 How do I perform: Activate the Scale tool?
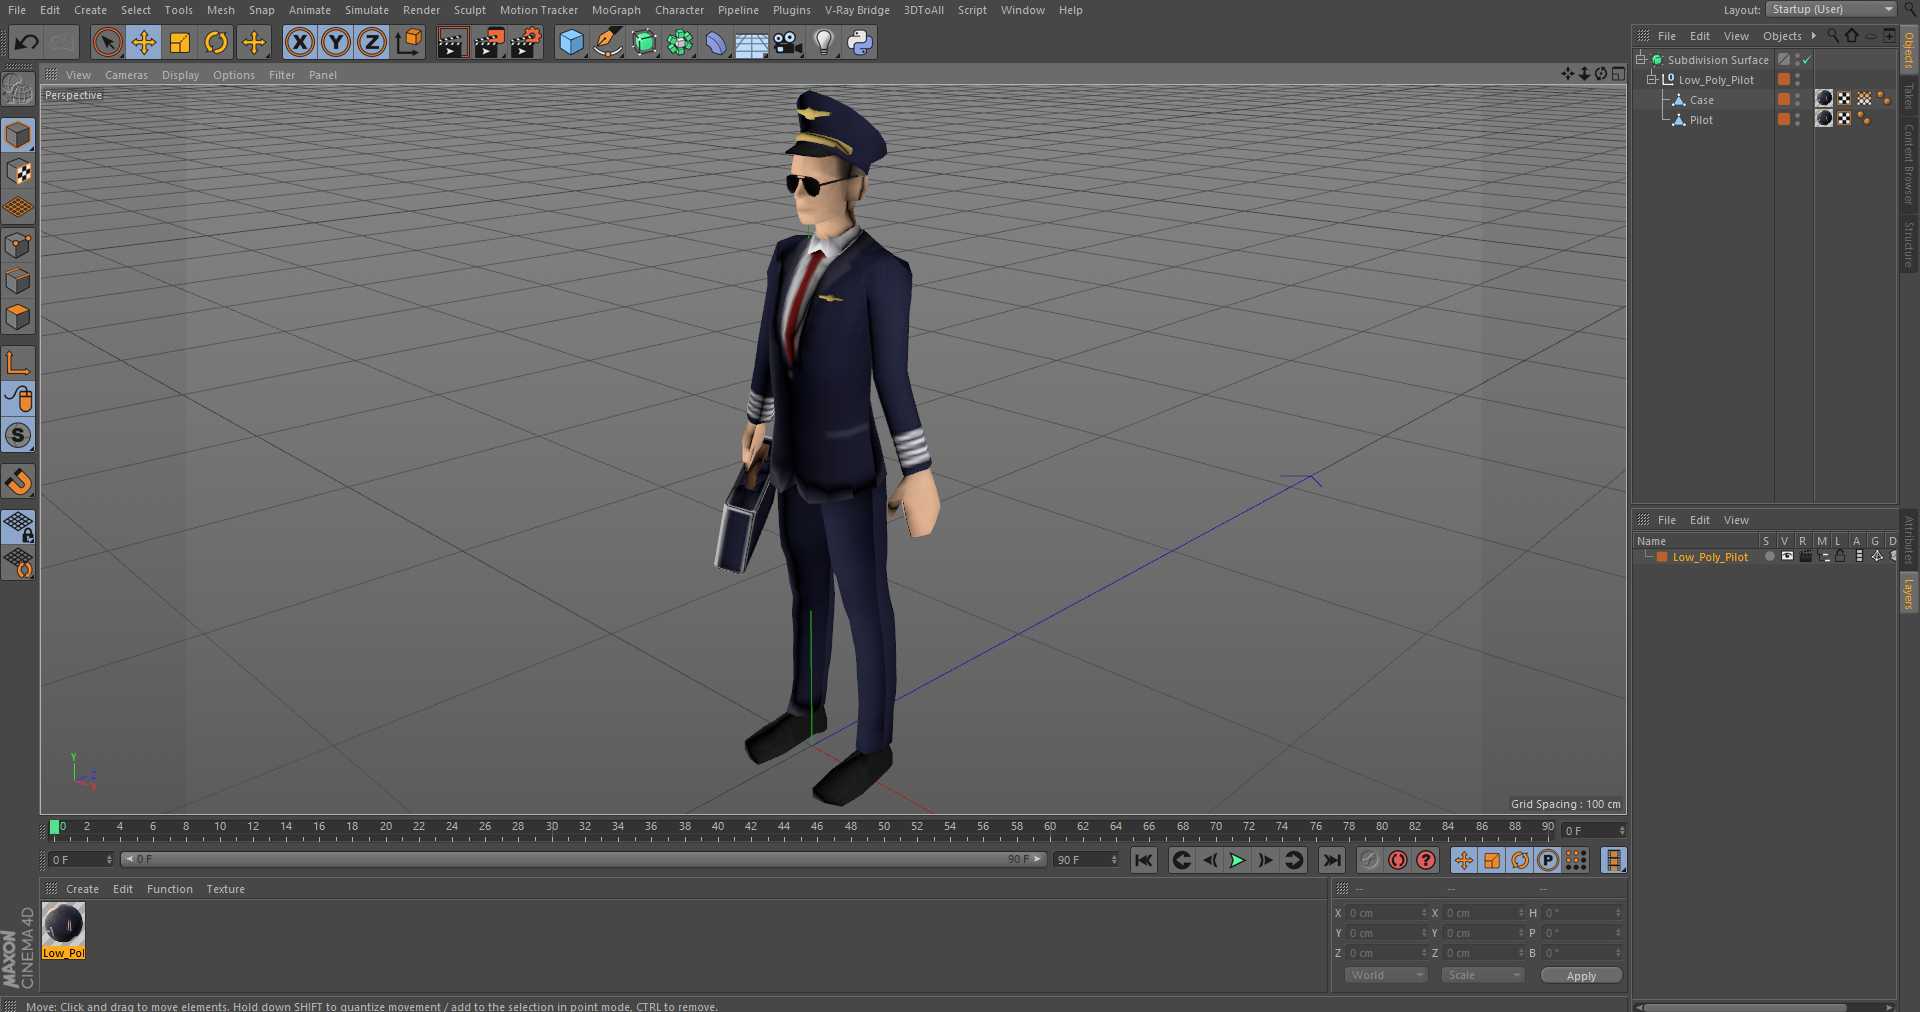click(x=180, y=42)
